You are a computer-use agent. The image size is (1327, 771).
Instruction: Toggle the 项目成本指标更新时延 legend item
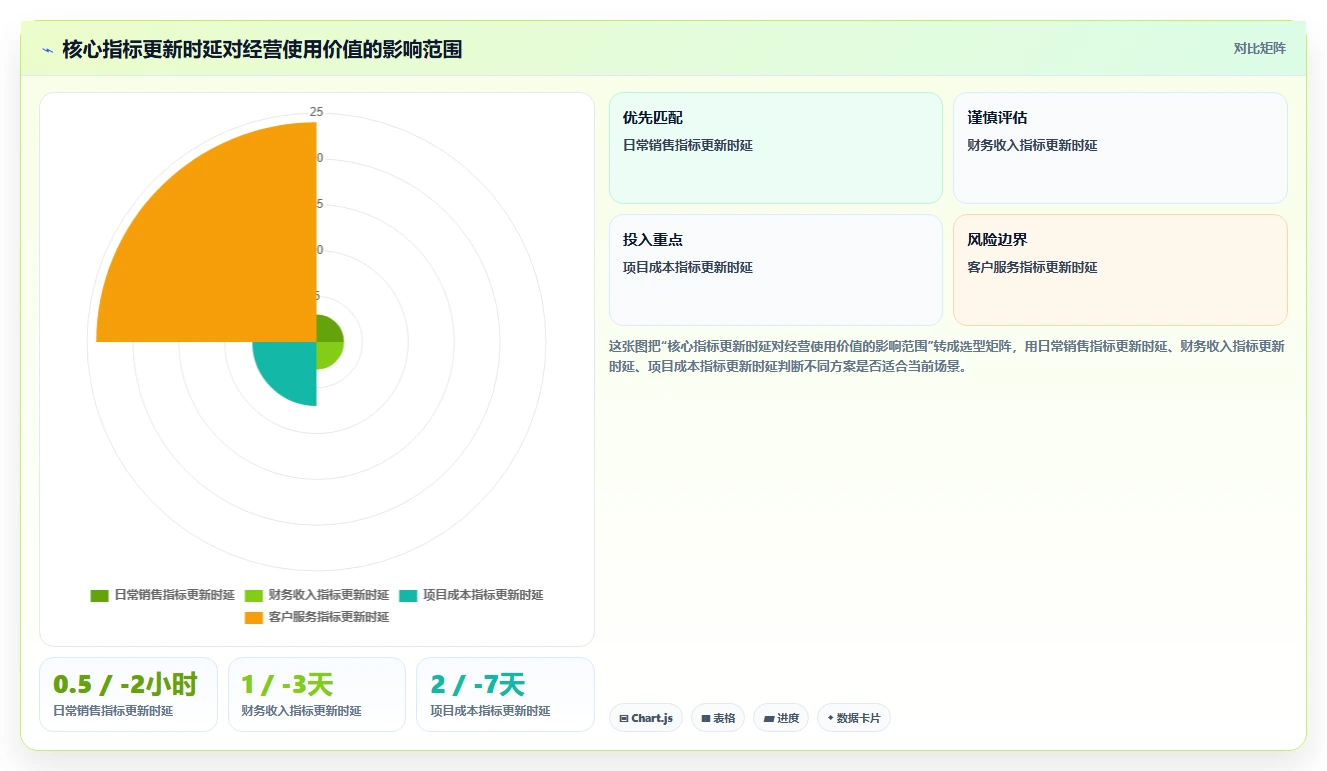pyautogui.click(x=471, y=595)
